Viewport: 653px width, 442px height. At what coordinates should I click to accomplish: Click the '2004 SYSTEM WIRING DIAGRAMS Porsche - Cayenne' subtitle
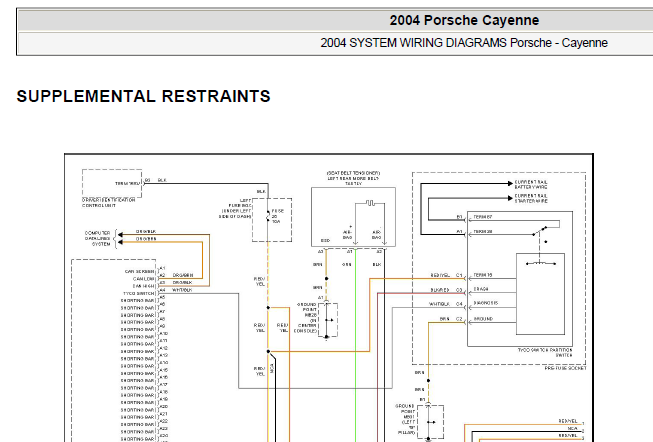pyautogui.click(x=464, y=43)
